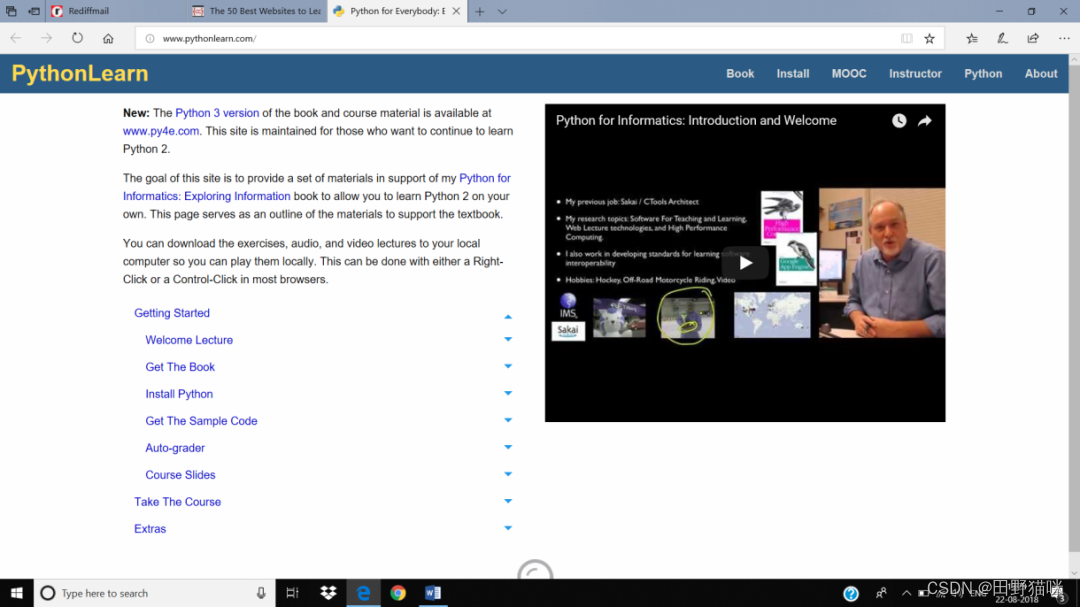1080x607 pixels.
Task: Refresh the current page
Action: pos(77,39)
